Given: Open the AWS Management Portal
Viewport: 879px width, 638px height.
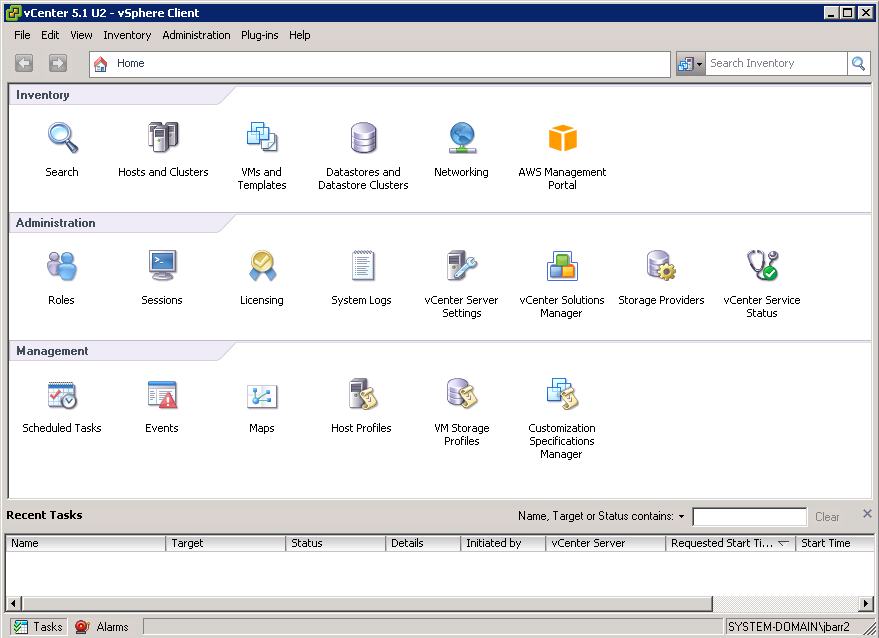Looking at the screenshot, I should (562, 138).
